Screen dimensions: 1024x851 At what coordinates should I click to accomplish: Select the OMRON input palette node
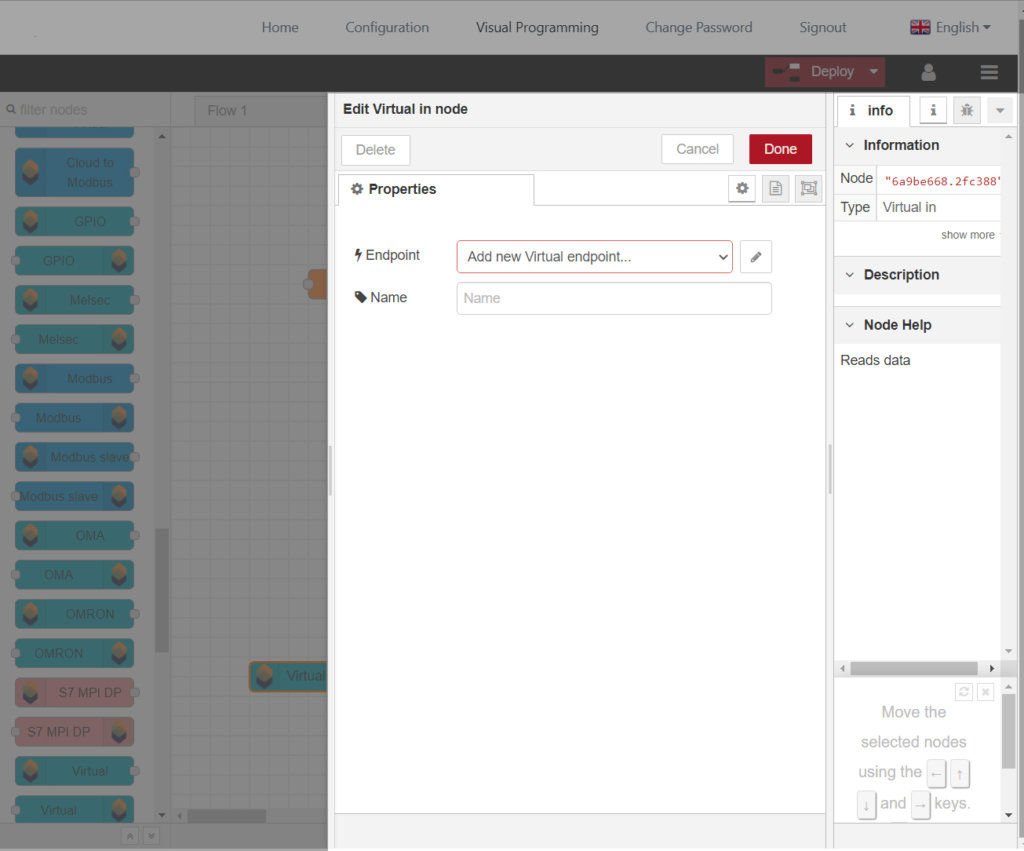(x=74, y=614)
